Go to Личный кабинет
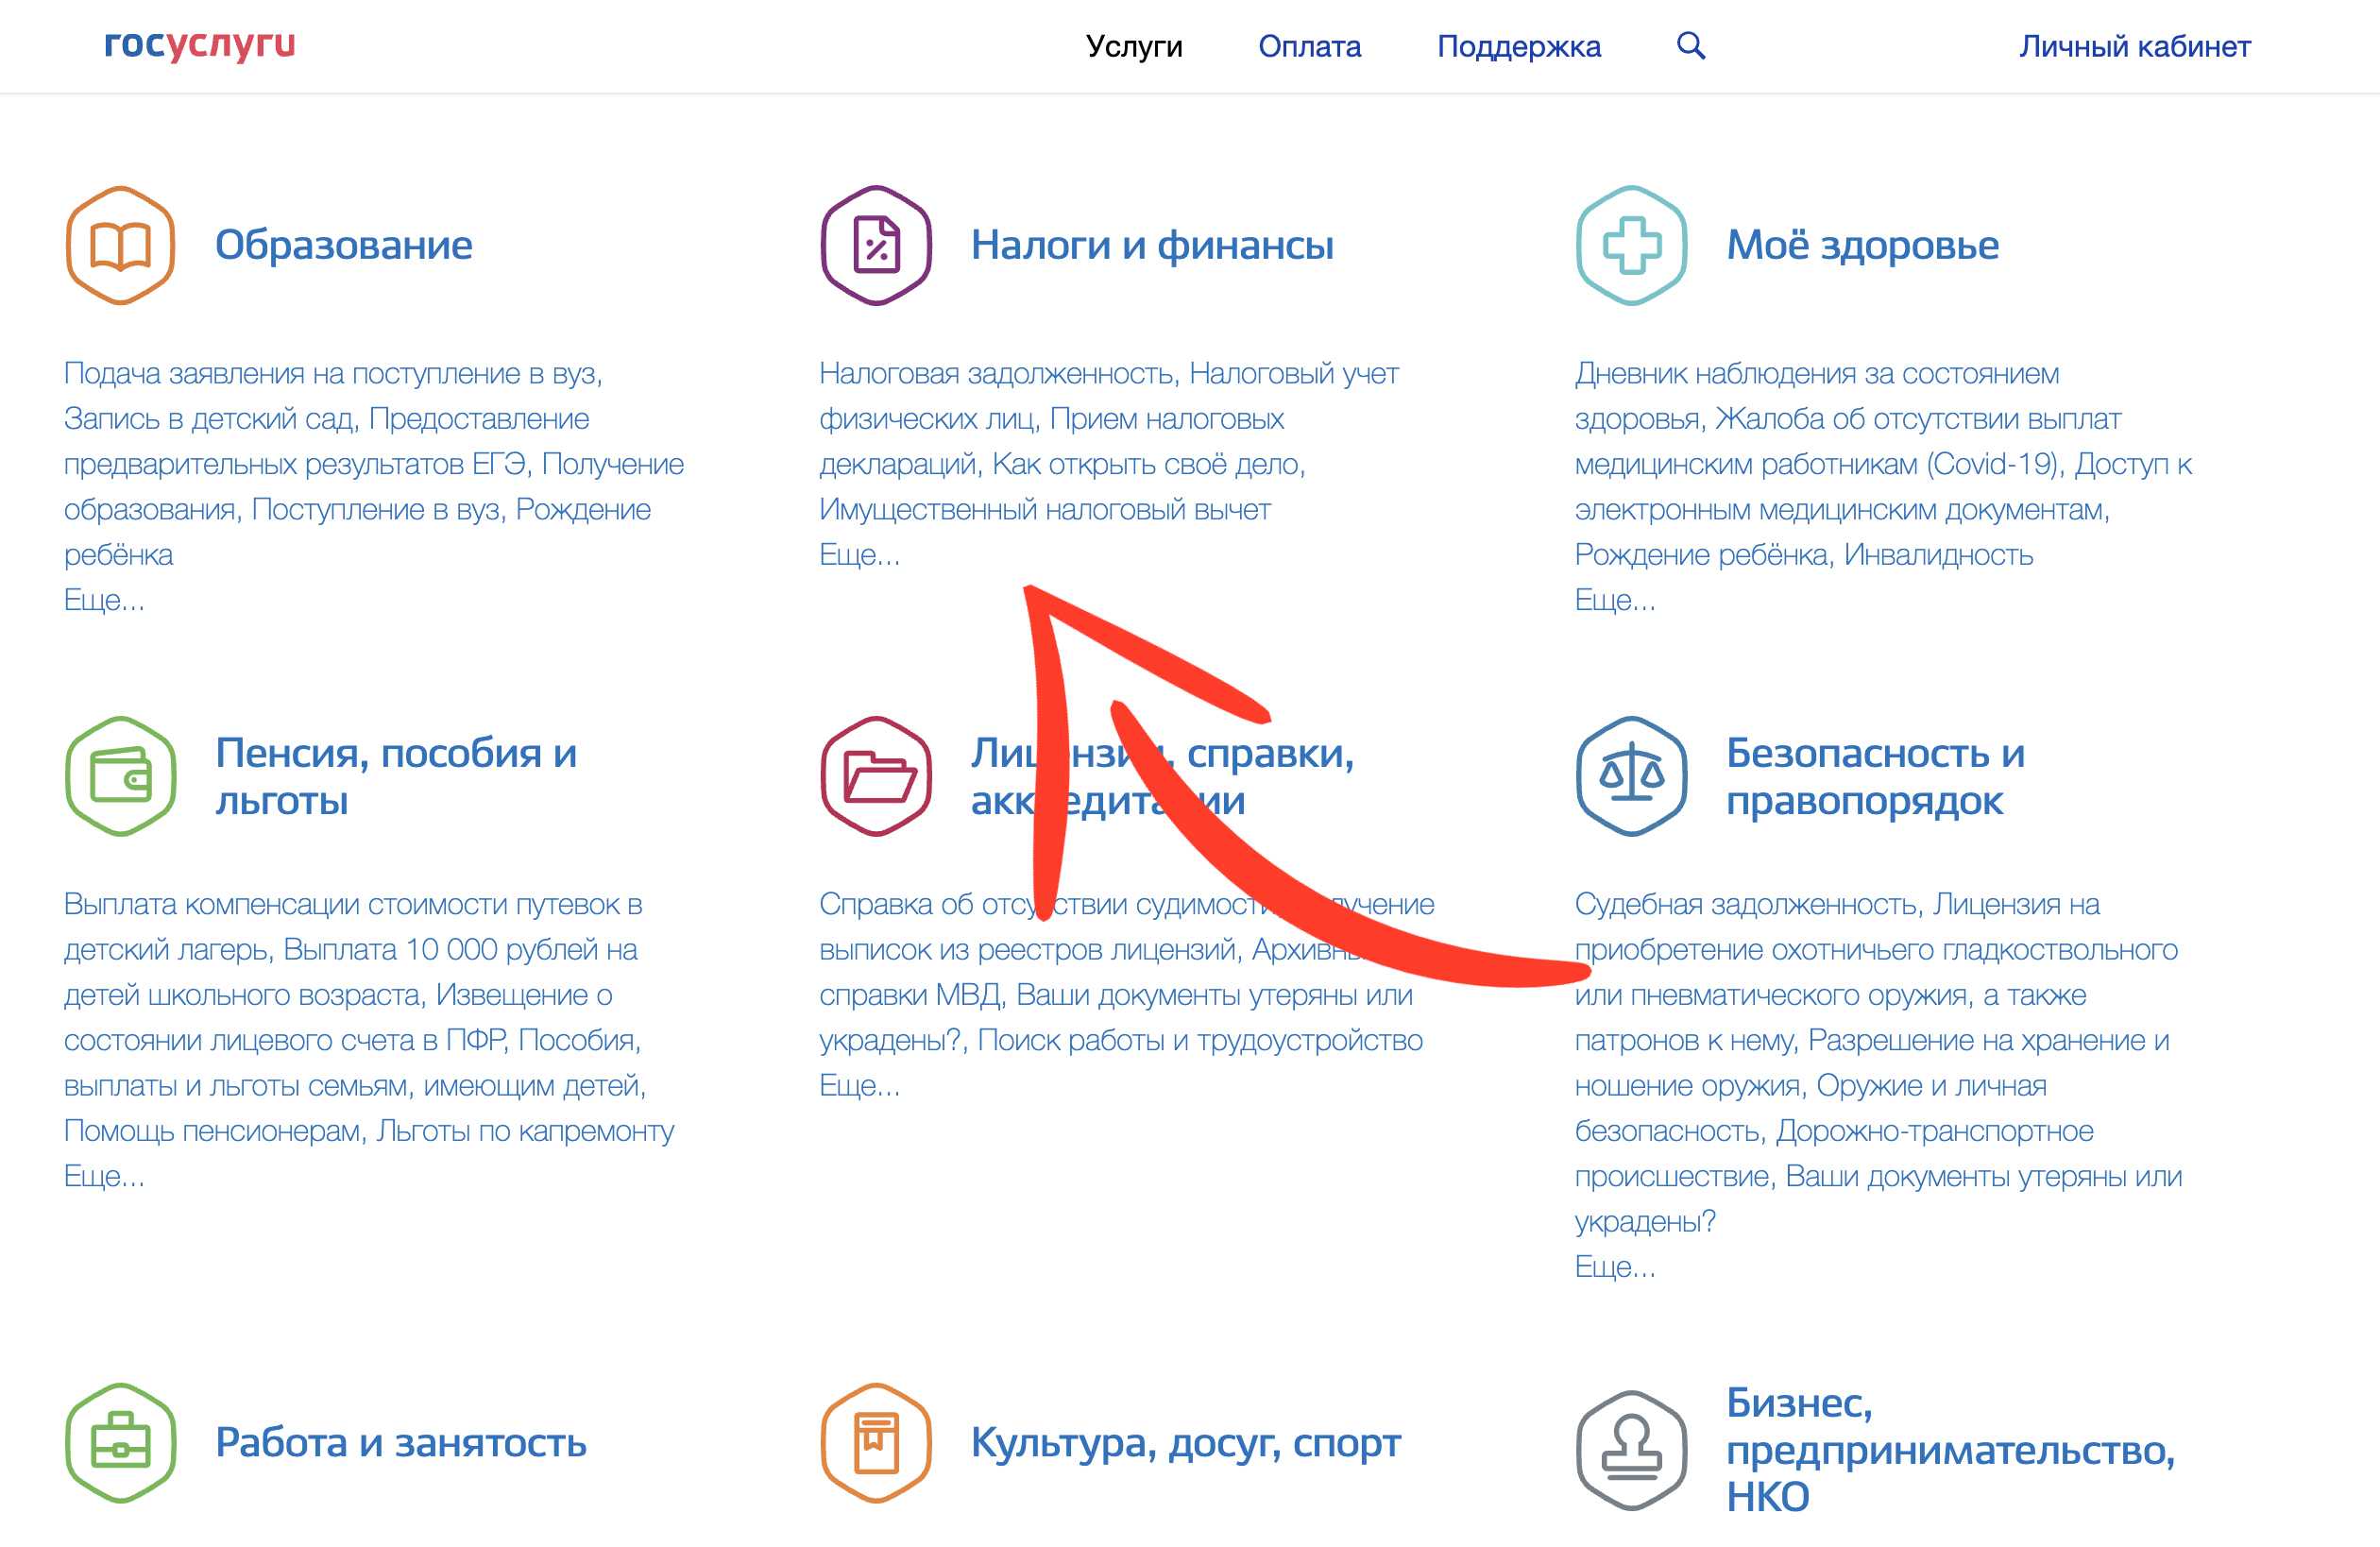Screen dimensions: 2380x1547 pos(2135,46)
